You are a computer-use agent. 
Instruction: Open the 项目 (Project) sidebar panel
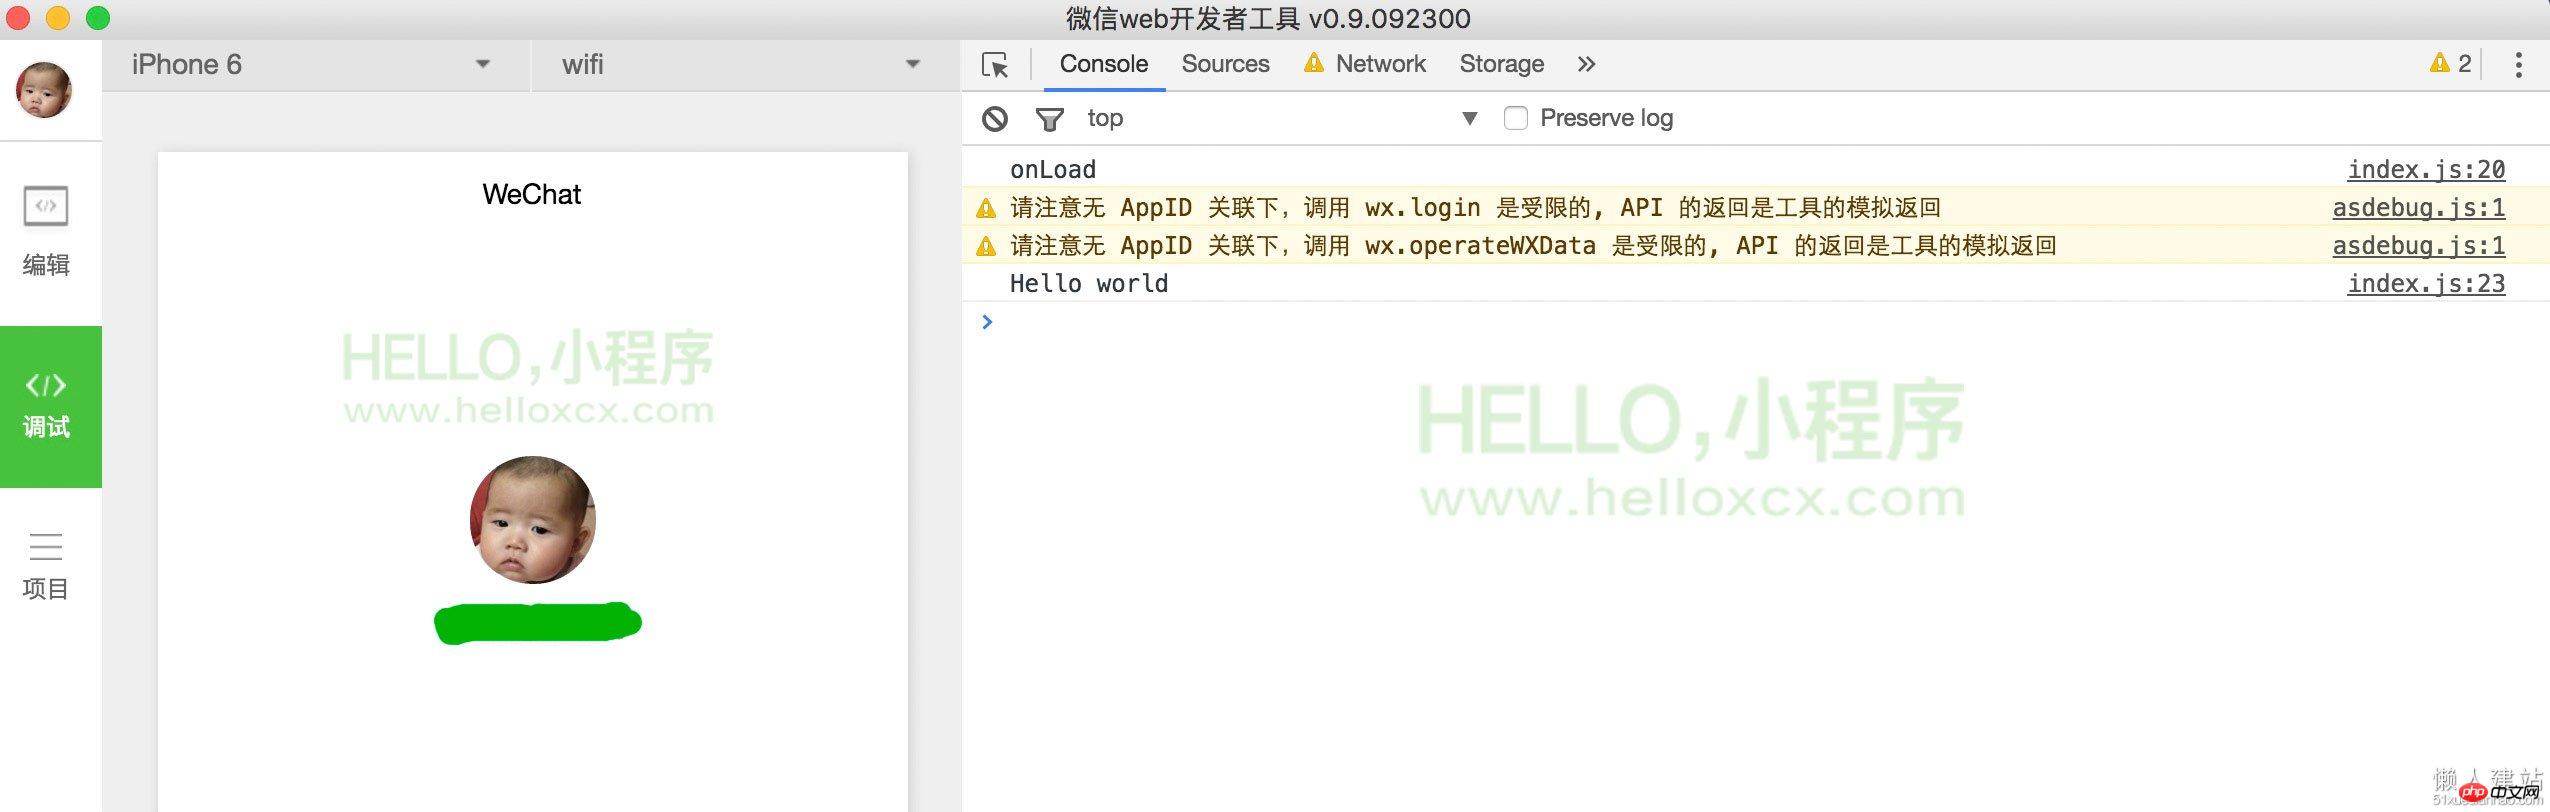click(x=46, y=565)
